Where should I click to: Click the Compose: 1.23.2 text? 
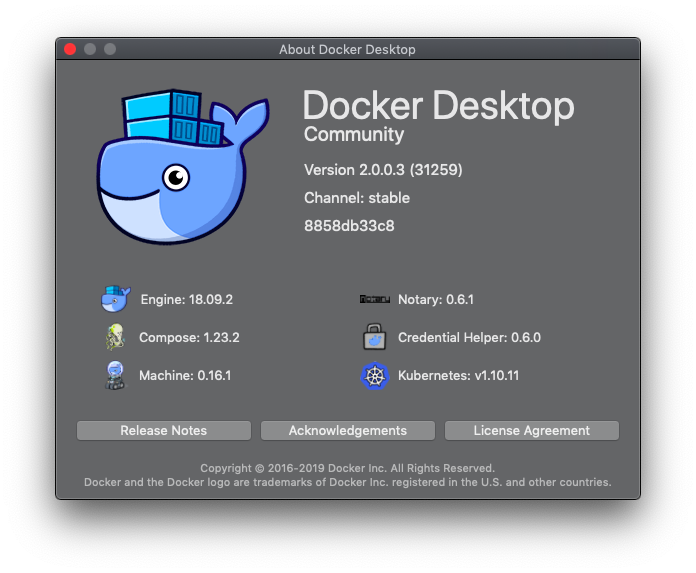[x=189, y=338]
